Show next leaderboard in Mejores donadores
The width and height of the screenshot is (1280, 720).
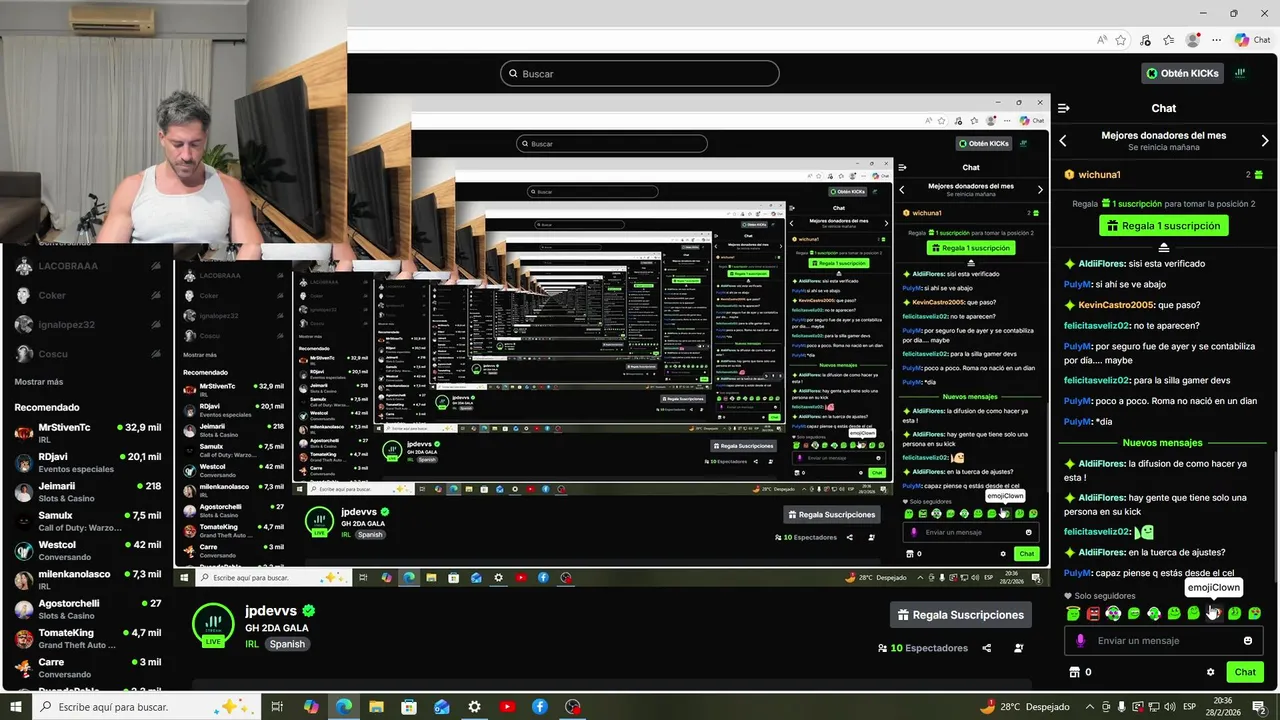tap(1265, 141)
